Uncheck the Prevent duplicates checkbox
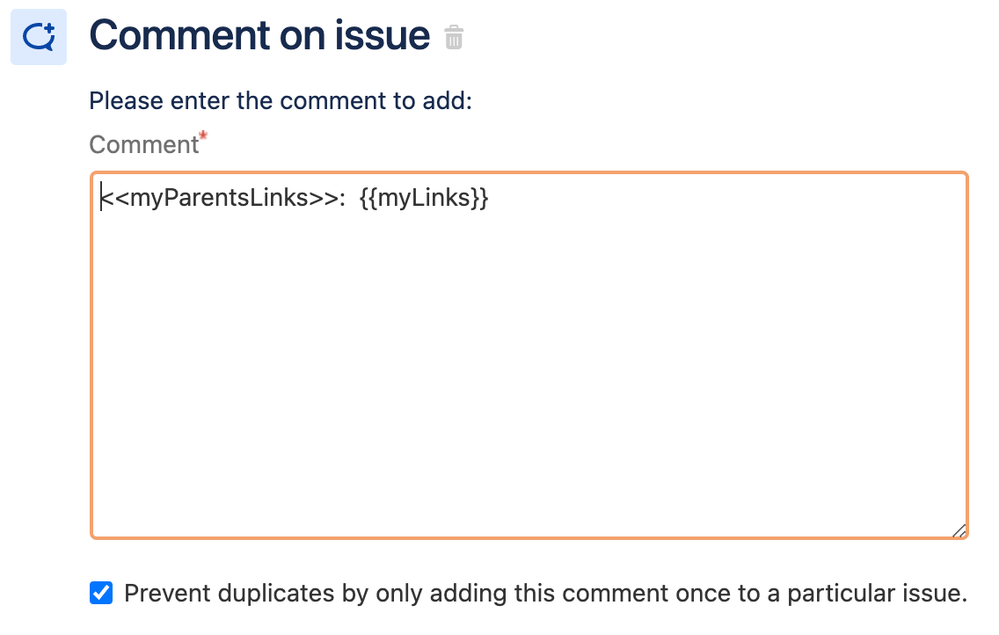 click(101, 592)
